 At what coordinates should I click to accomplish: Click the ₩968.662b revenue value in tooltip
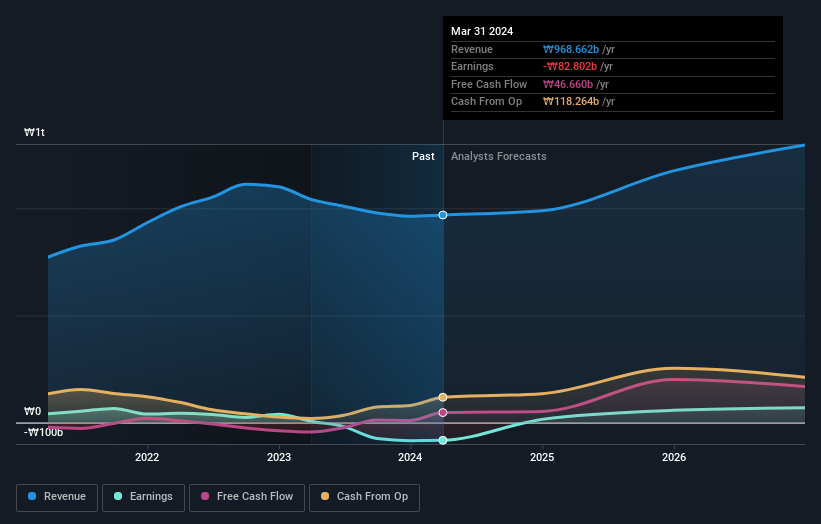571,49
